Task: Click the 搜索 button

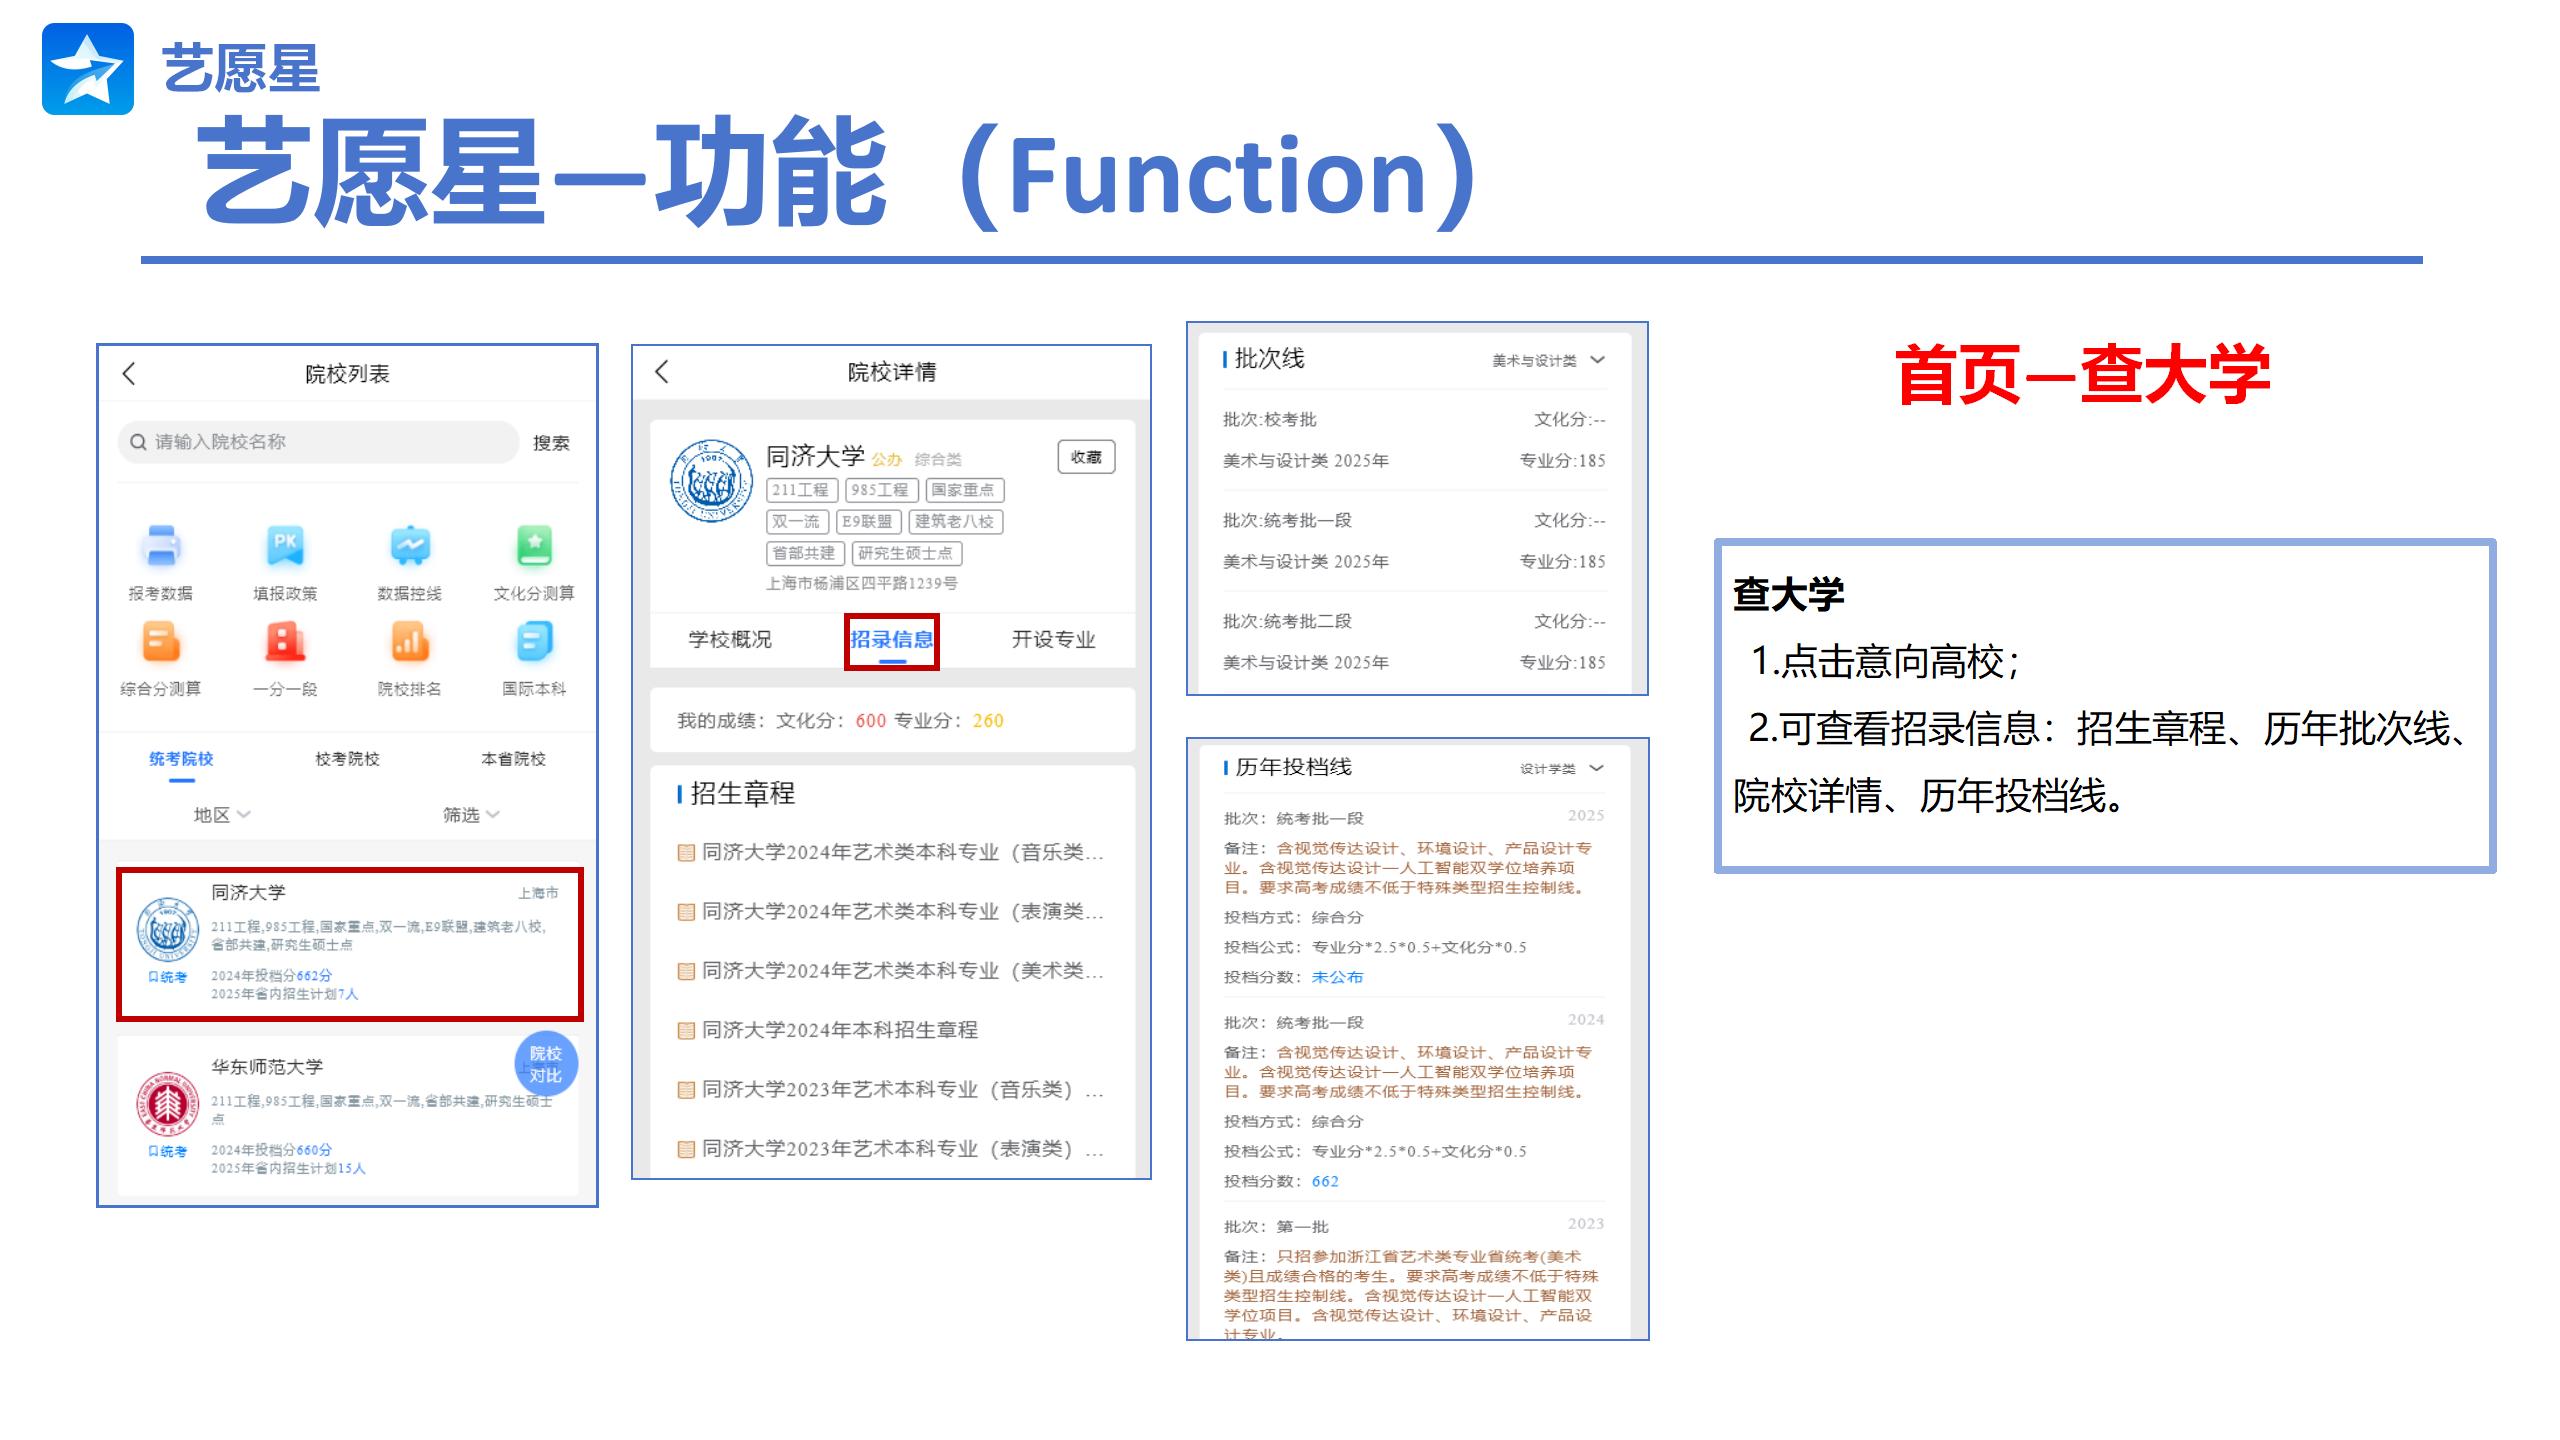Action: click(551, 443)
